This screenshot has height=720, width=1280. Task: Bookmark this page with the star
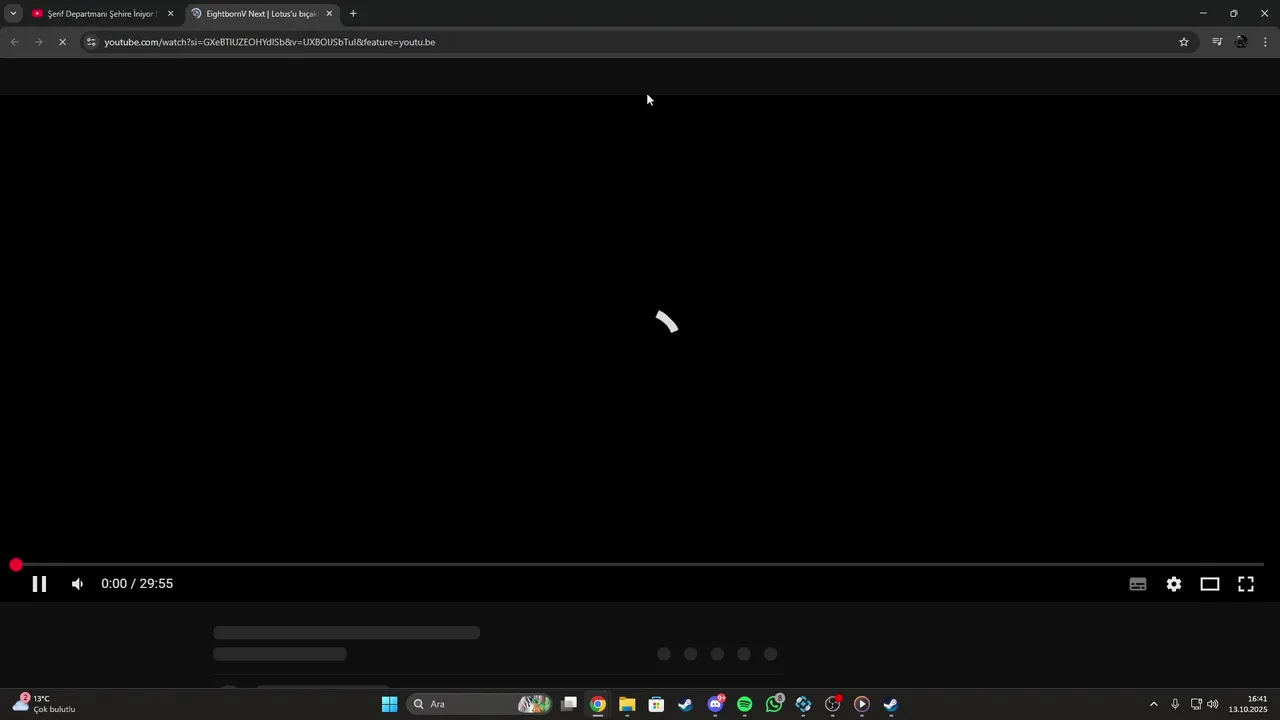pyautogui.click(x=1184, y=42)
